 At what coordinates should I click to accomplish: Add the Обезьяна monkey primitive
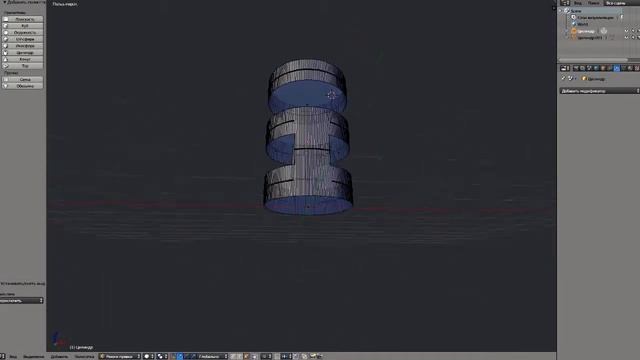[22, 86]
